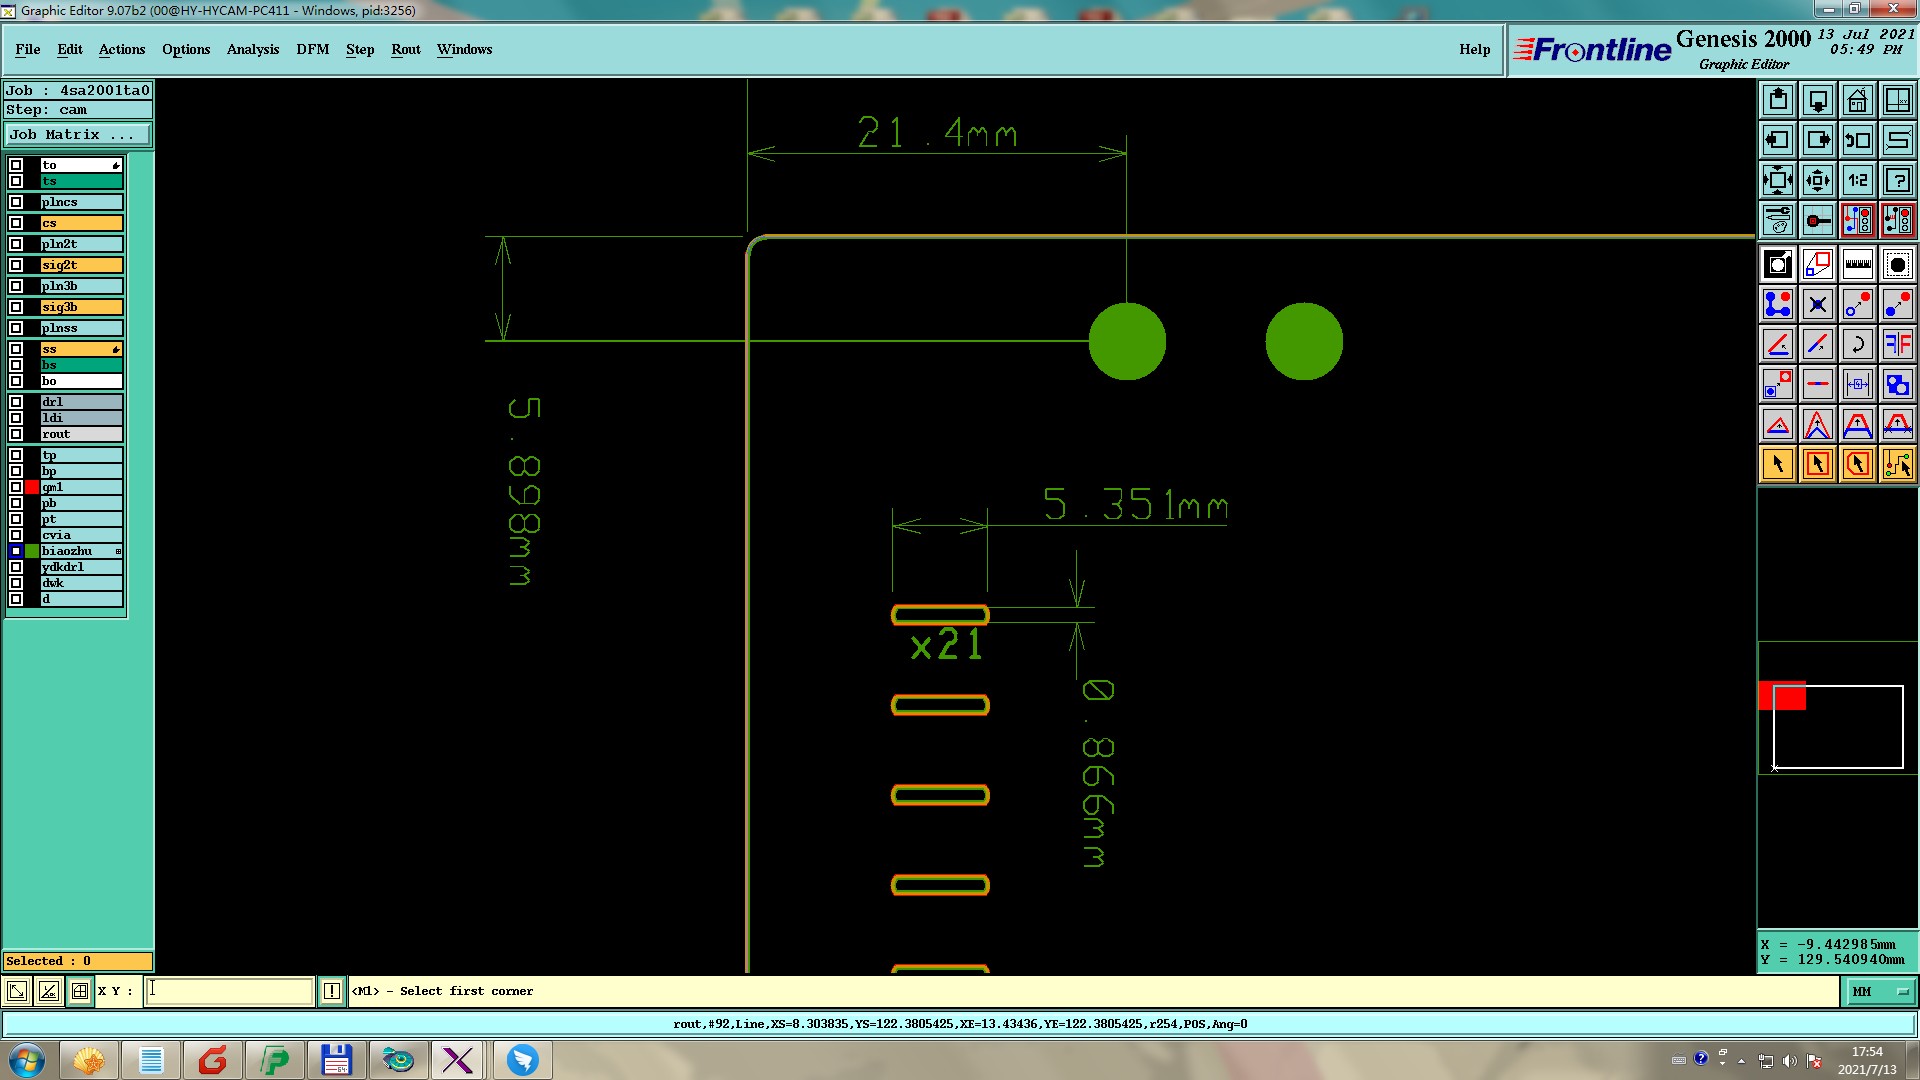Open the DFM menu
The image size is (1920, 1080).
(312, 49)
